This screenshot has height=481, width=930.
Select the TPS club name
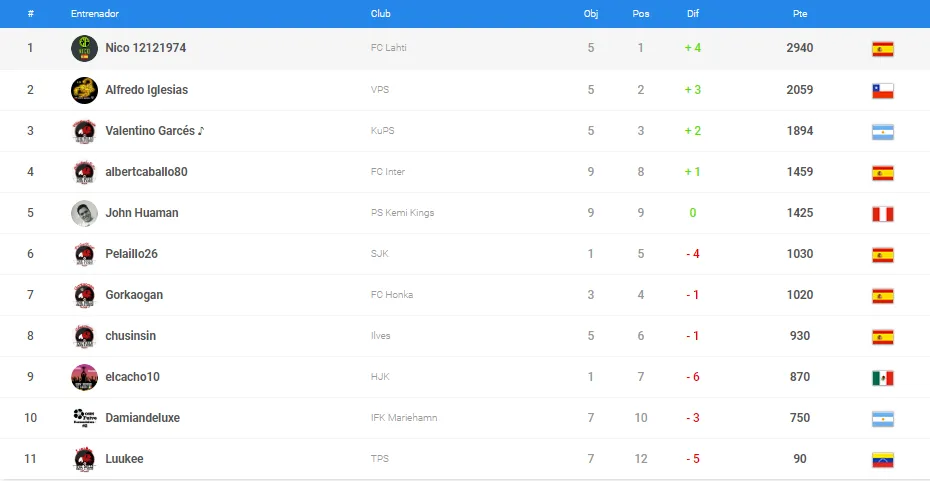click(380, 458)
